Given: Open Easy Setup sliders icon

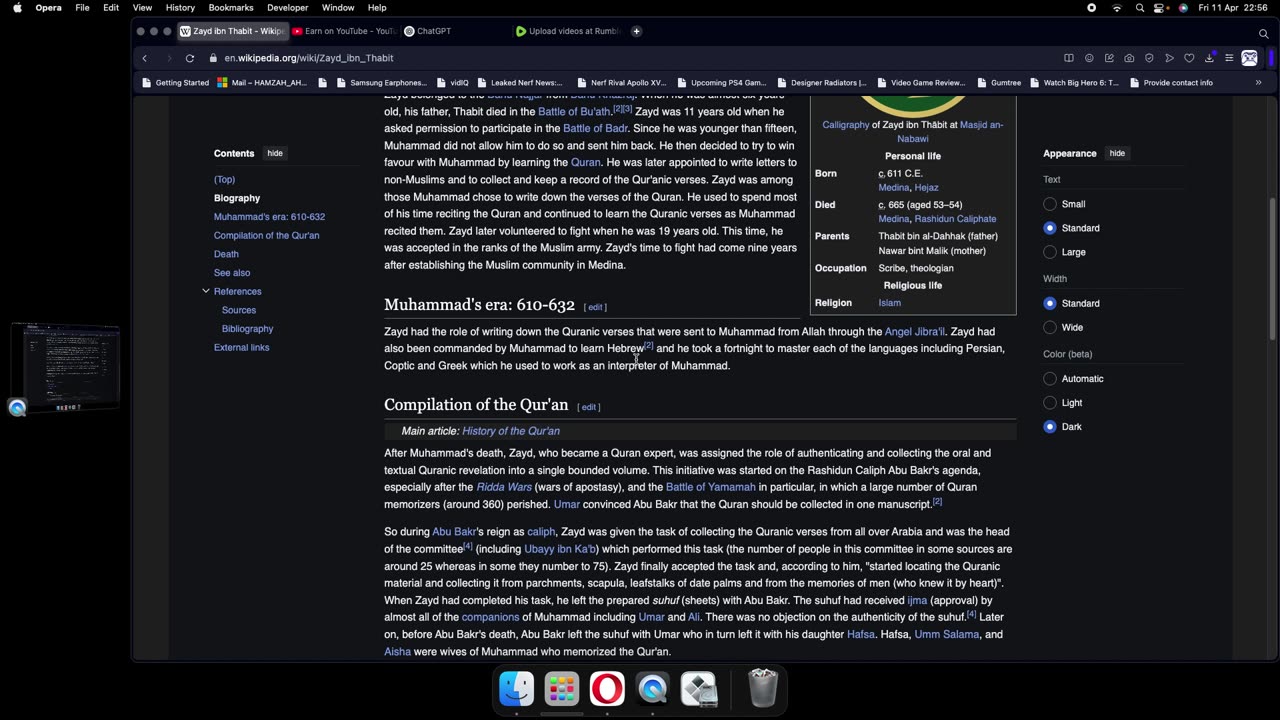Looking at the screenshot, I should click(x=1229, y=58).
